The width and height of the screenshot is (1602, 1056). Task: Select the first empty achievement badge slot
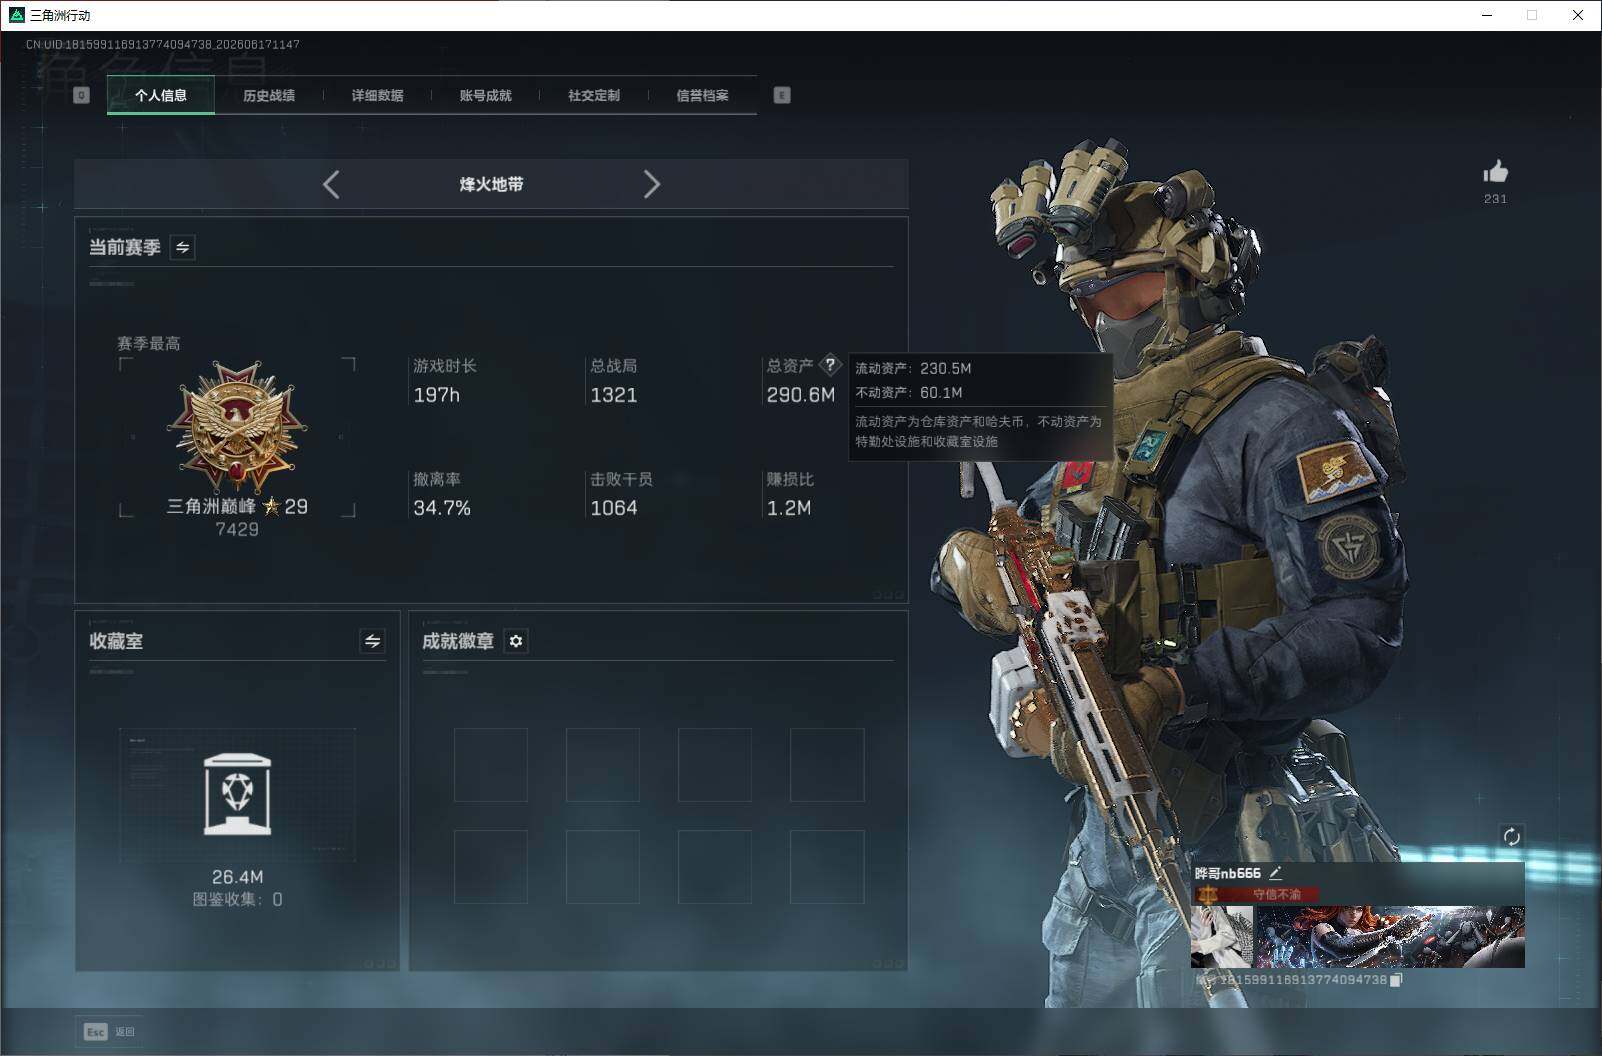point(491,765)
